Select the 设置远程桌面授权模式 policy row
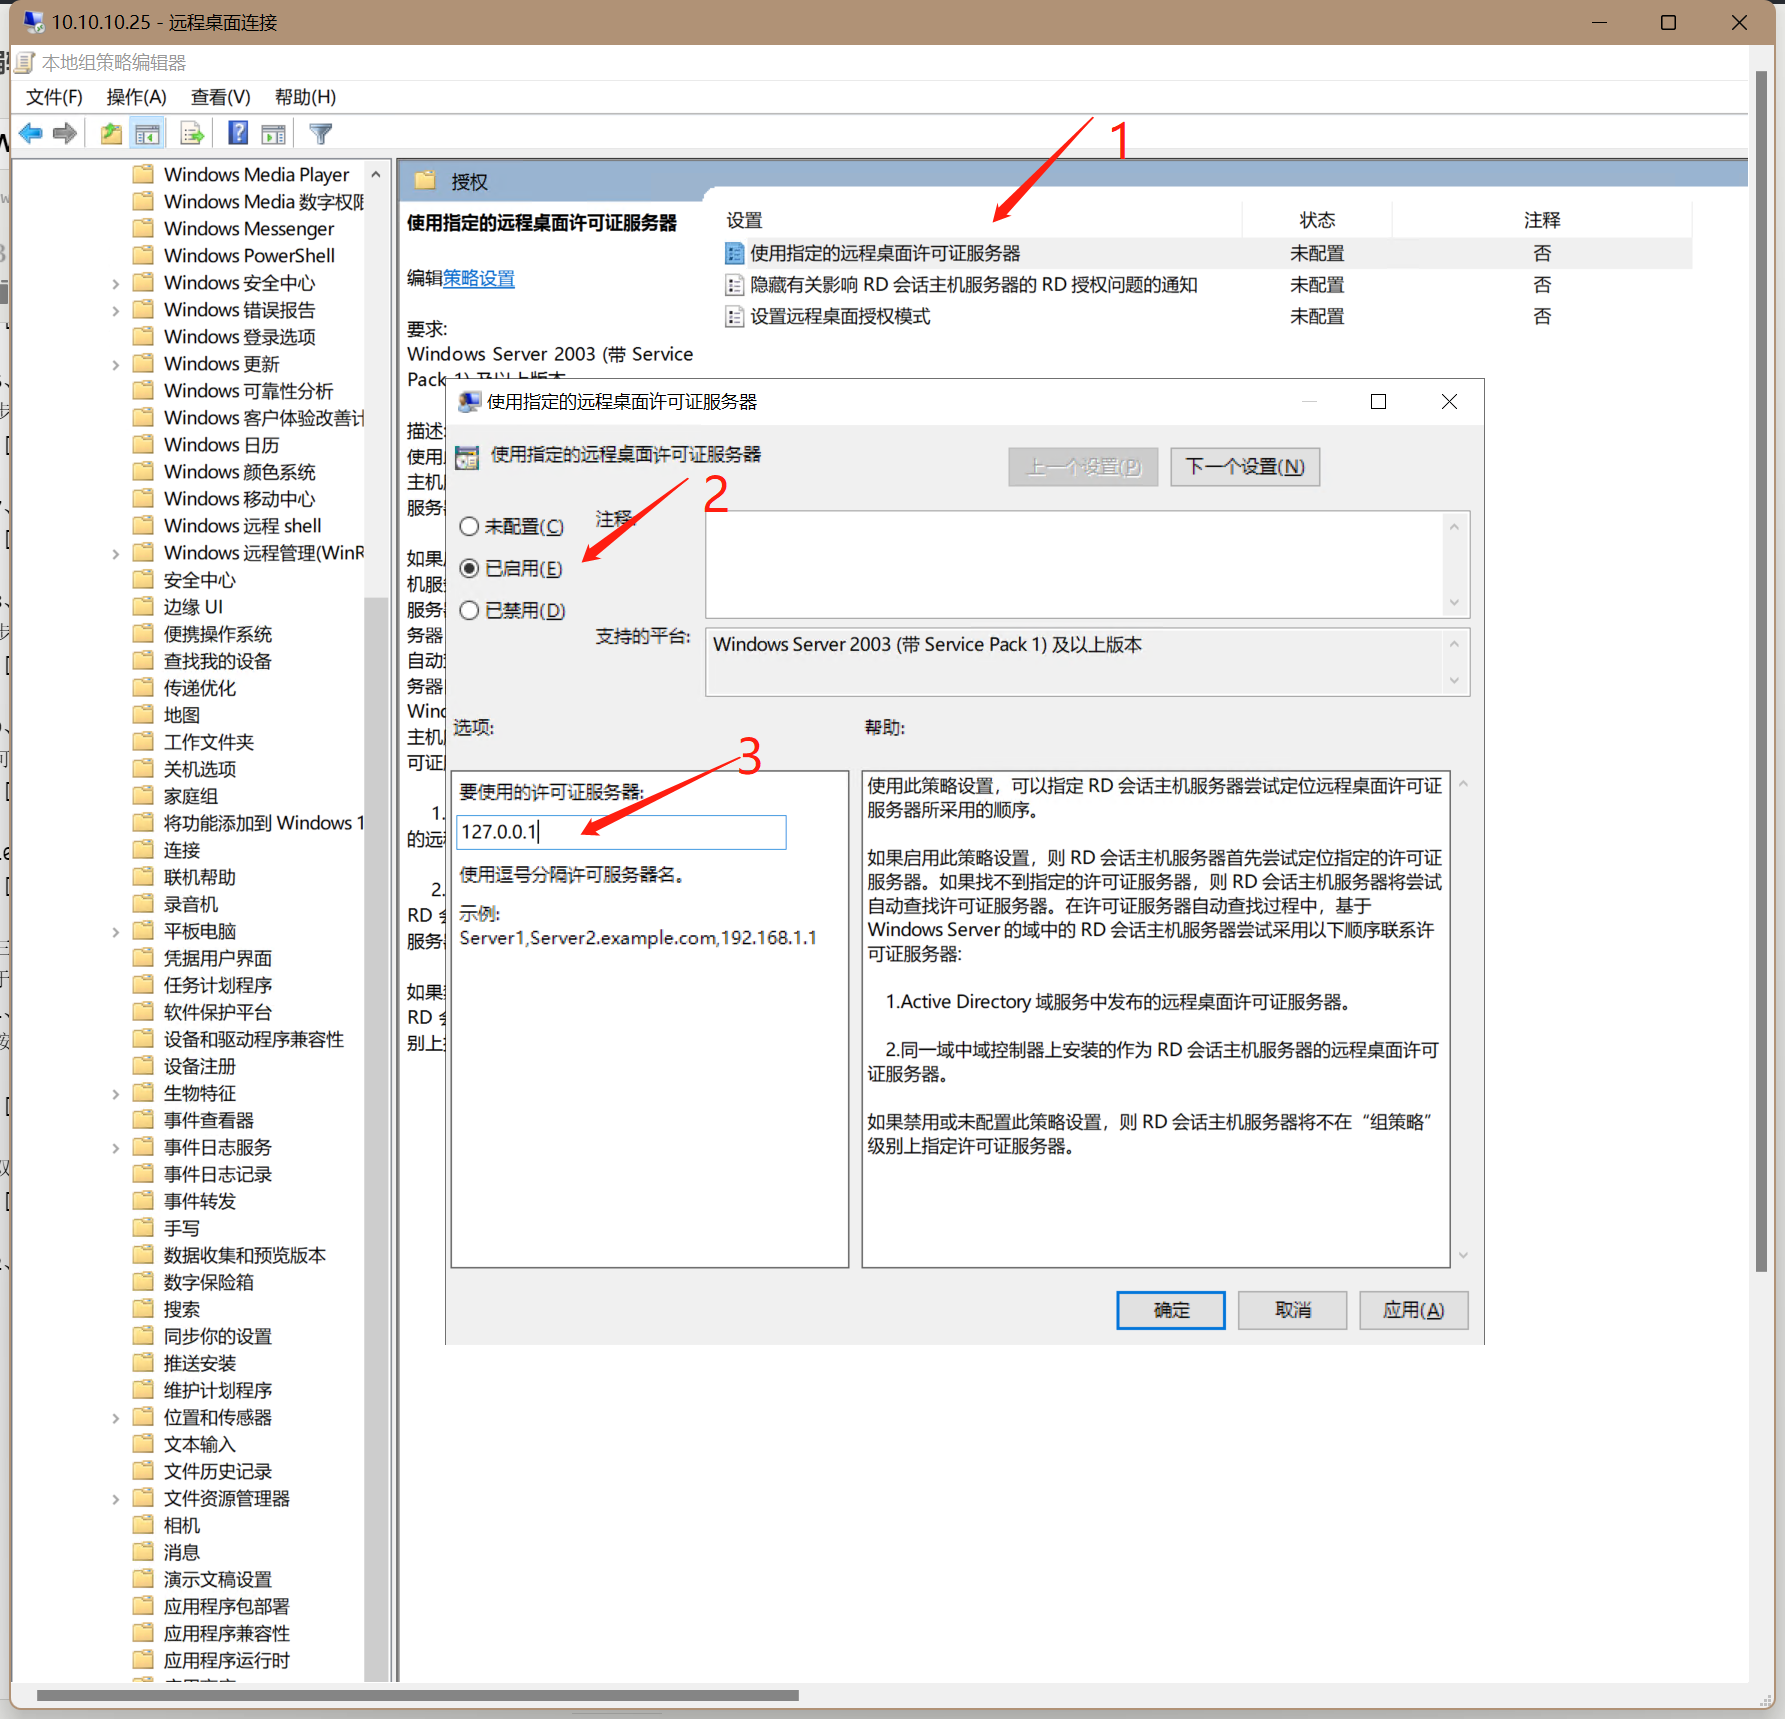This screenshot has height=1719, width=1785. pyautogui.click(x=1208, y=317)
